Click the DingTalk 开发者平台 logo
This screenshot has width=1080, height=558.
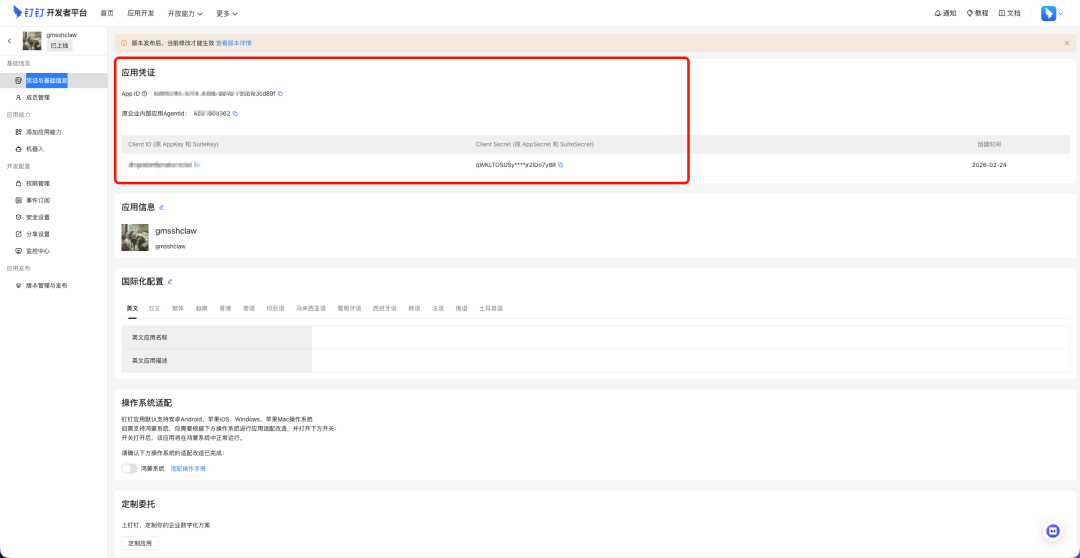click(50, 13)
